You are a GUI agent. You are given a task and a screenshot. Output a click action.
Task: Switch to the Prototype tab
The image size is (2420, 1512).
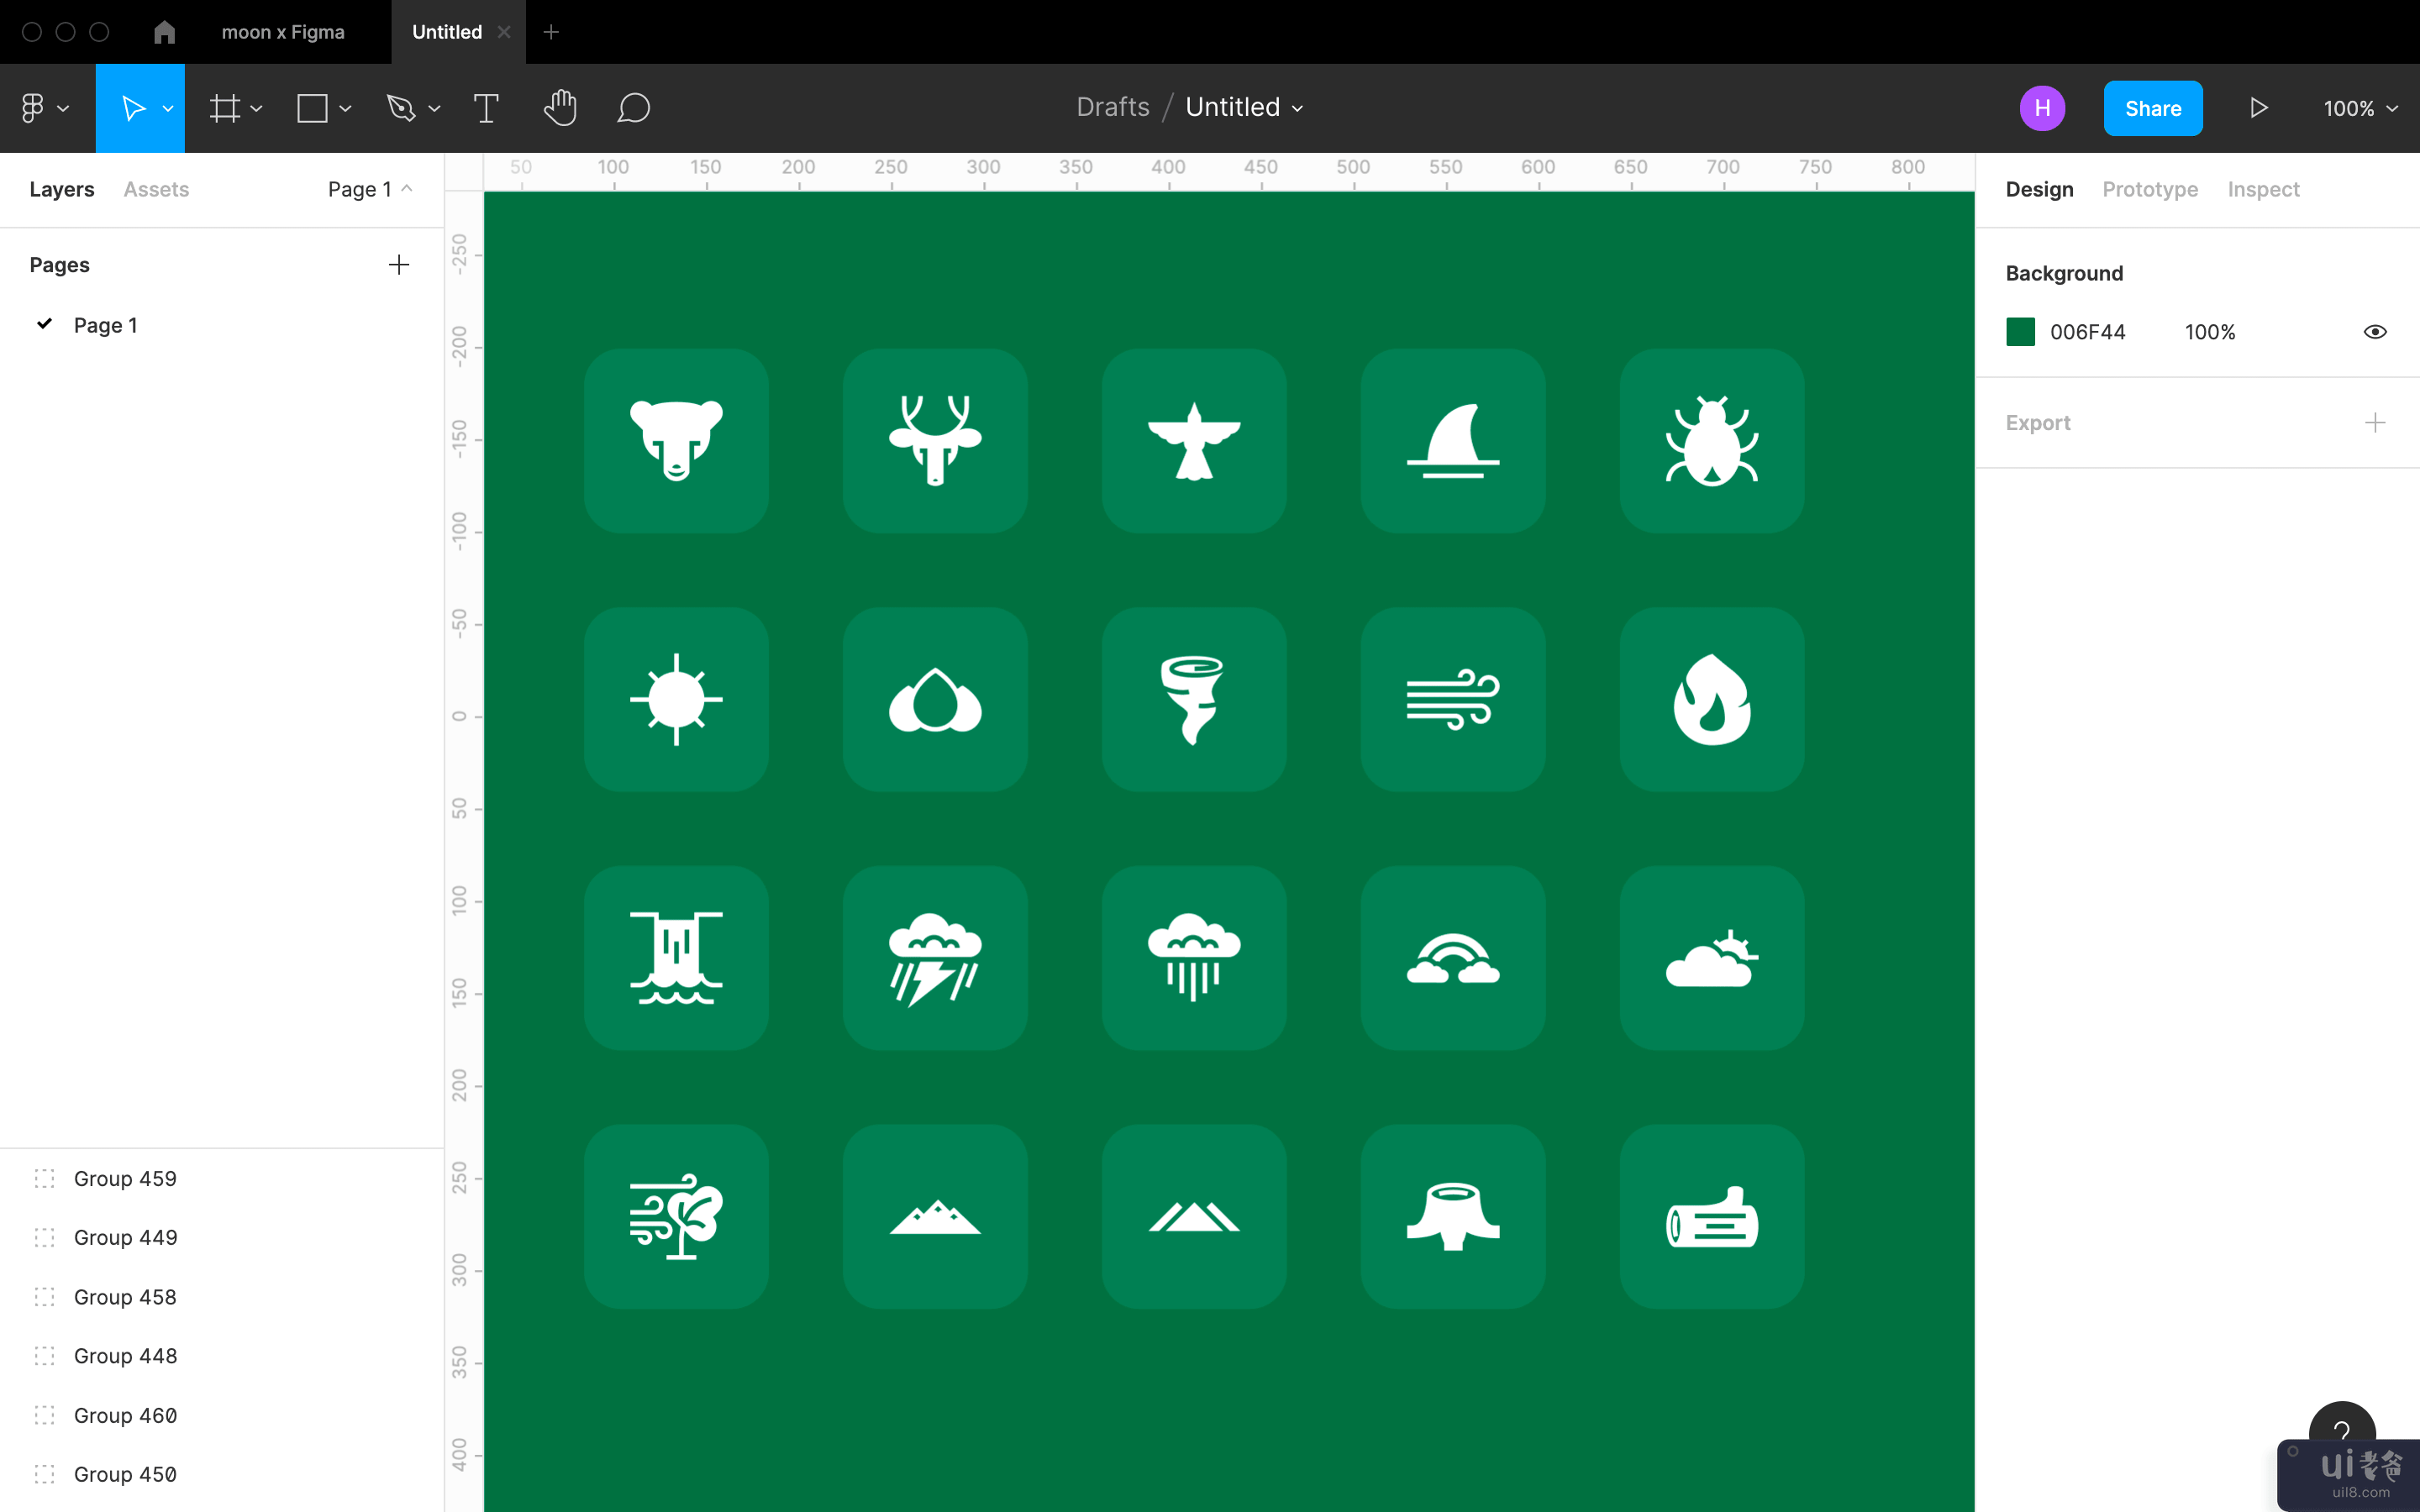(x=2150, y=189)
